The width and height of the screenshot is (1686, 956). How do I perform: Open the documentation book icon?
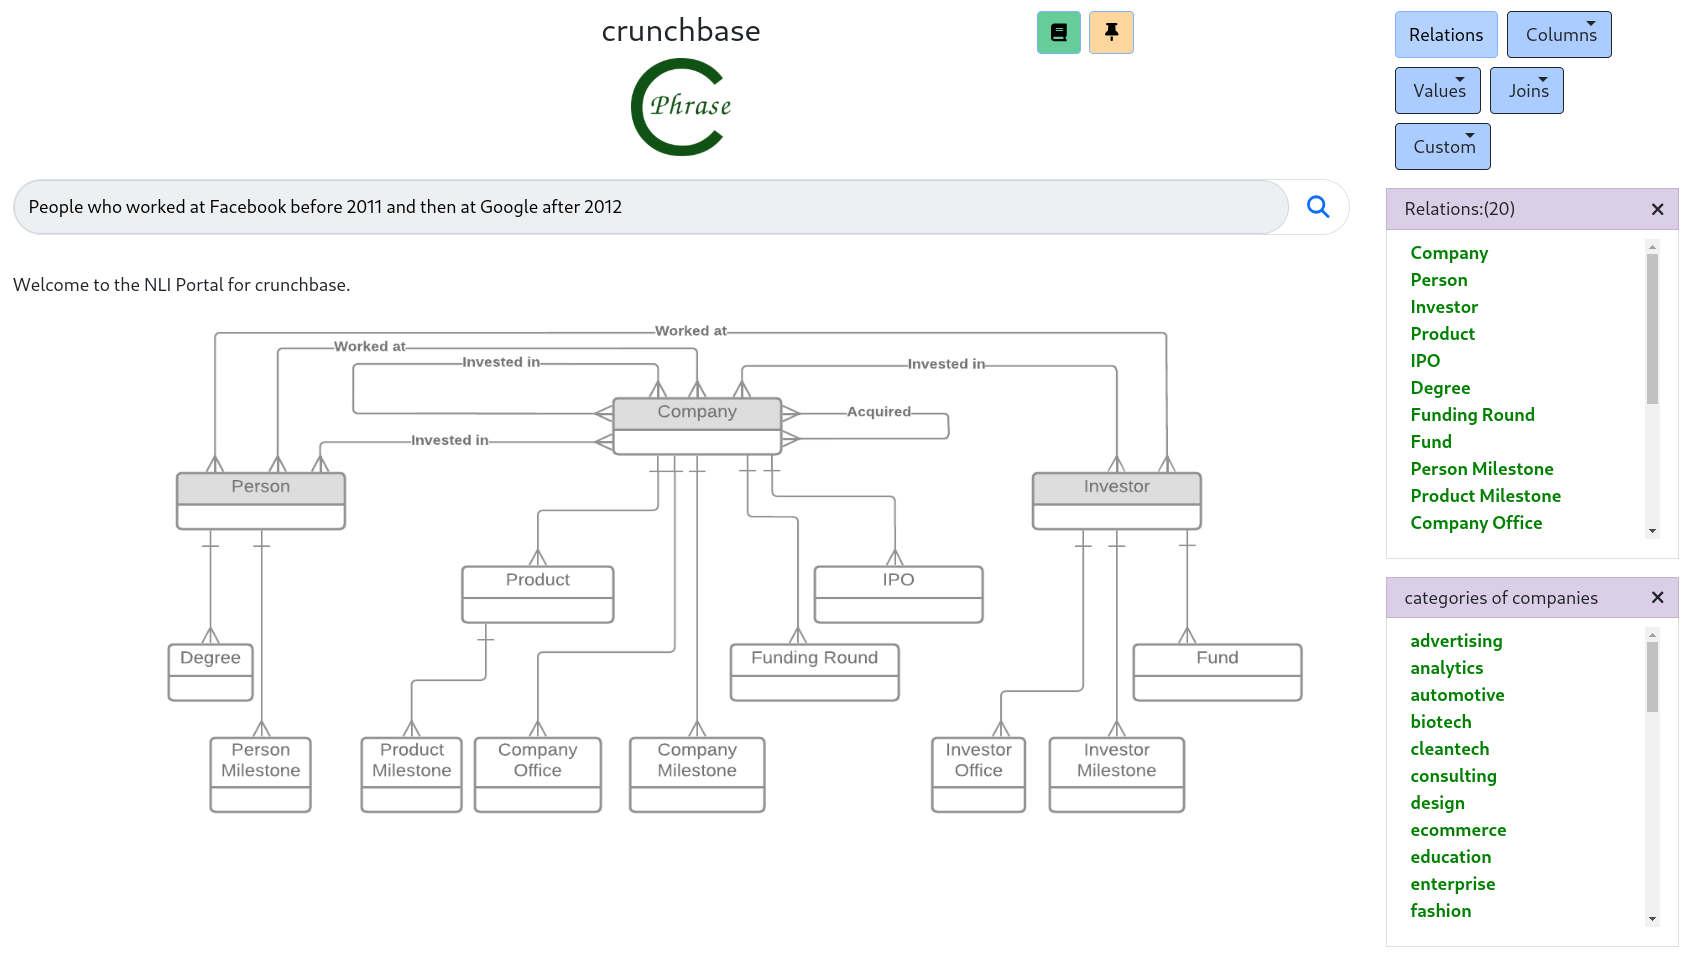(x=1058, y=32)
